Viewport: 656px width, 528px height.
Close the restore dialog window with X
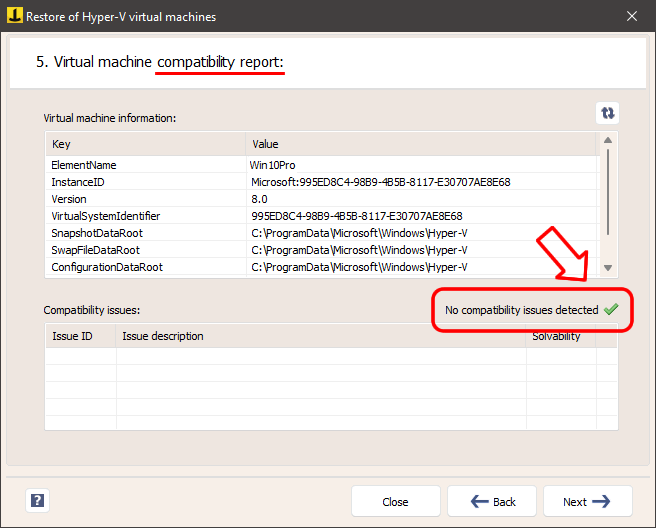[632, 16]
